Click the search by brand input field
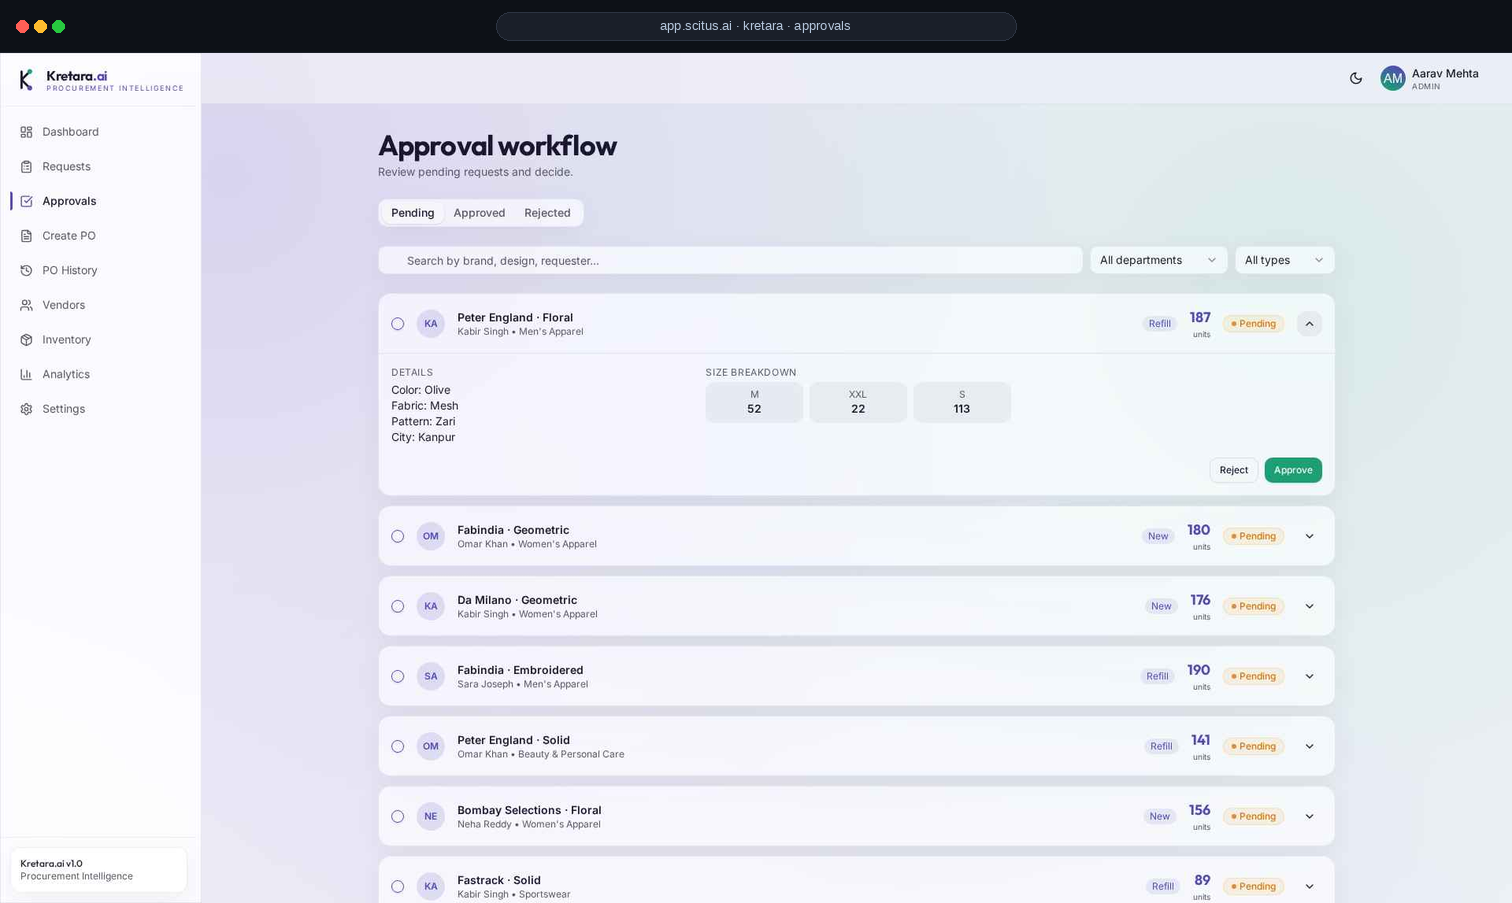This screenshot has width=1512, height=903. coord(730,260)
